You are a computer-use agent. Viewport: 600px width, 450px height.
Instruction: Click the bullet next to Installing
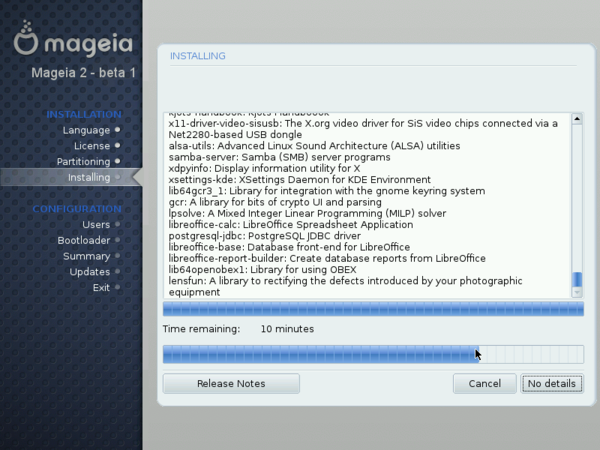[117, 177]
